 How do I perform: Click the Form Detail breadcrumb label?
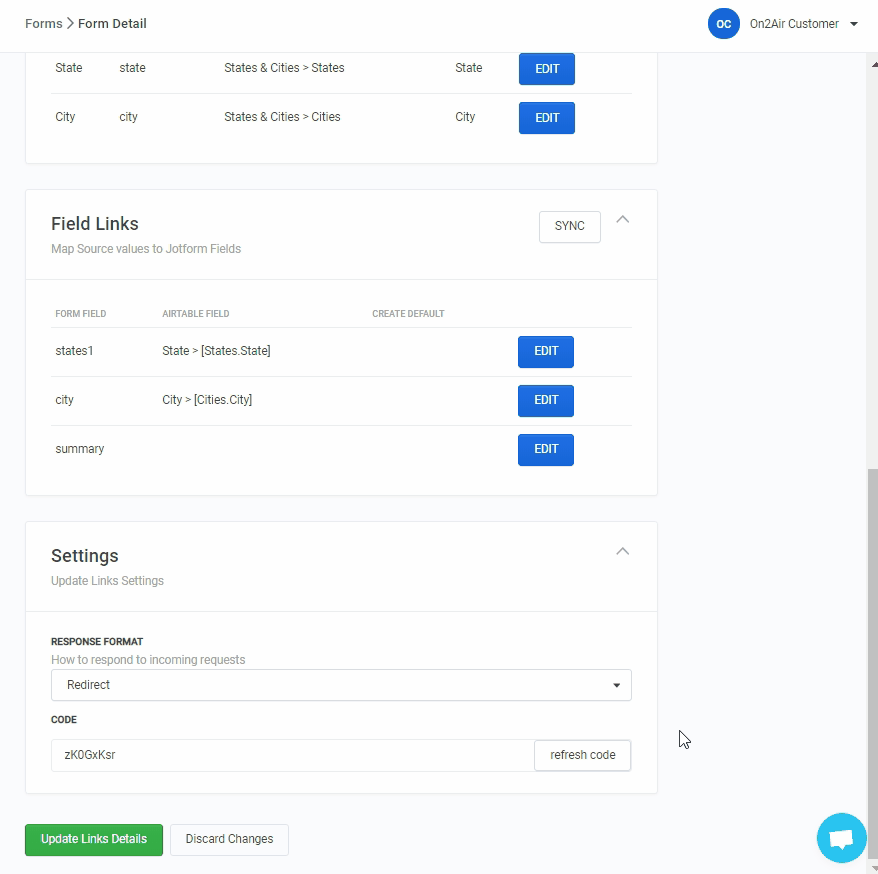point(112,23)
